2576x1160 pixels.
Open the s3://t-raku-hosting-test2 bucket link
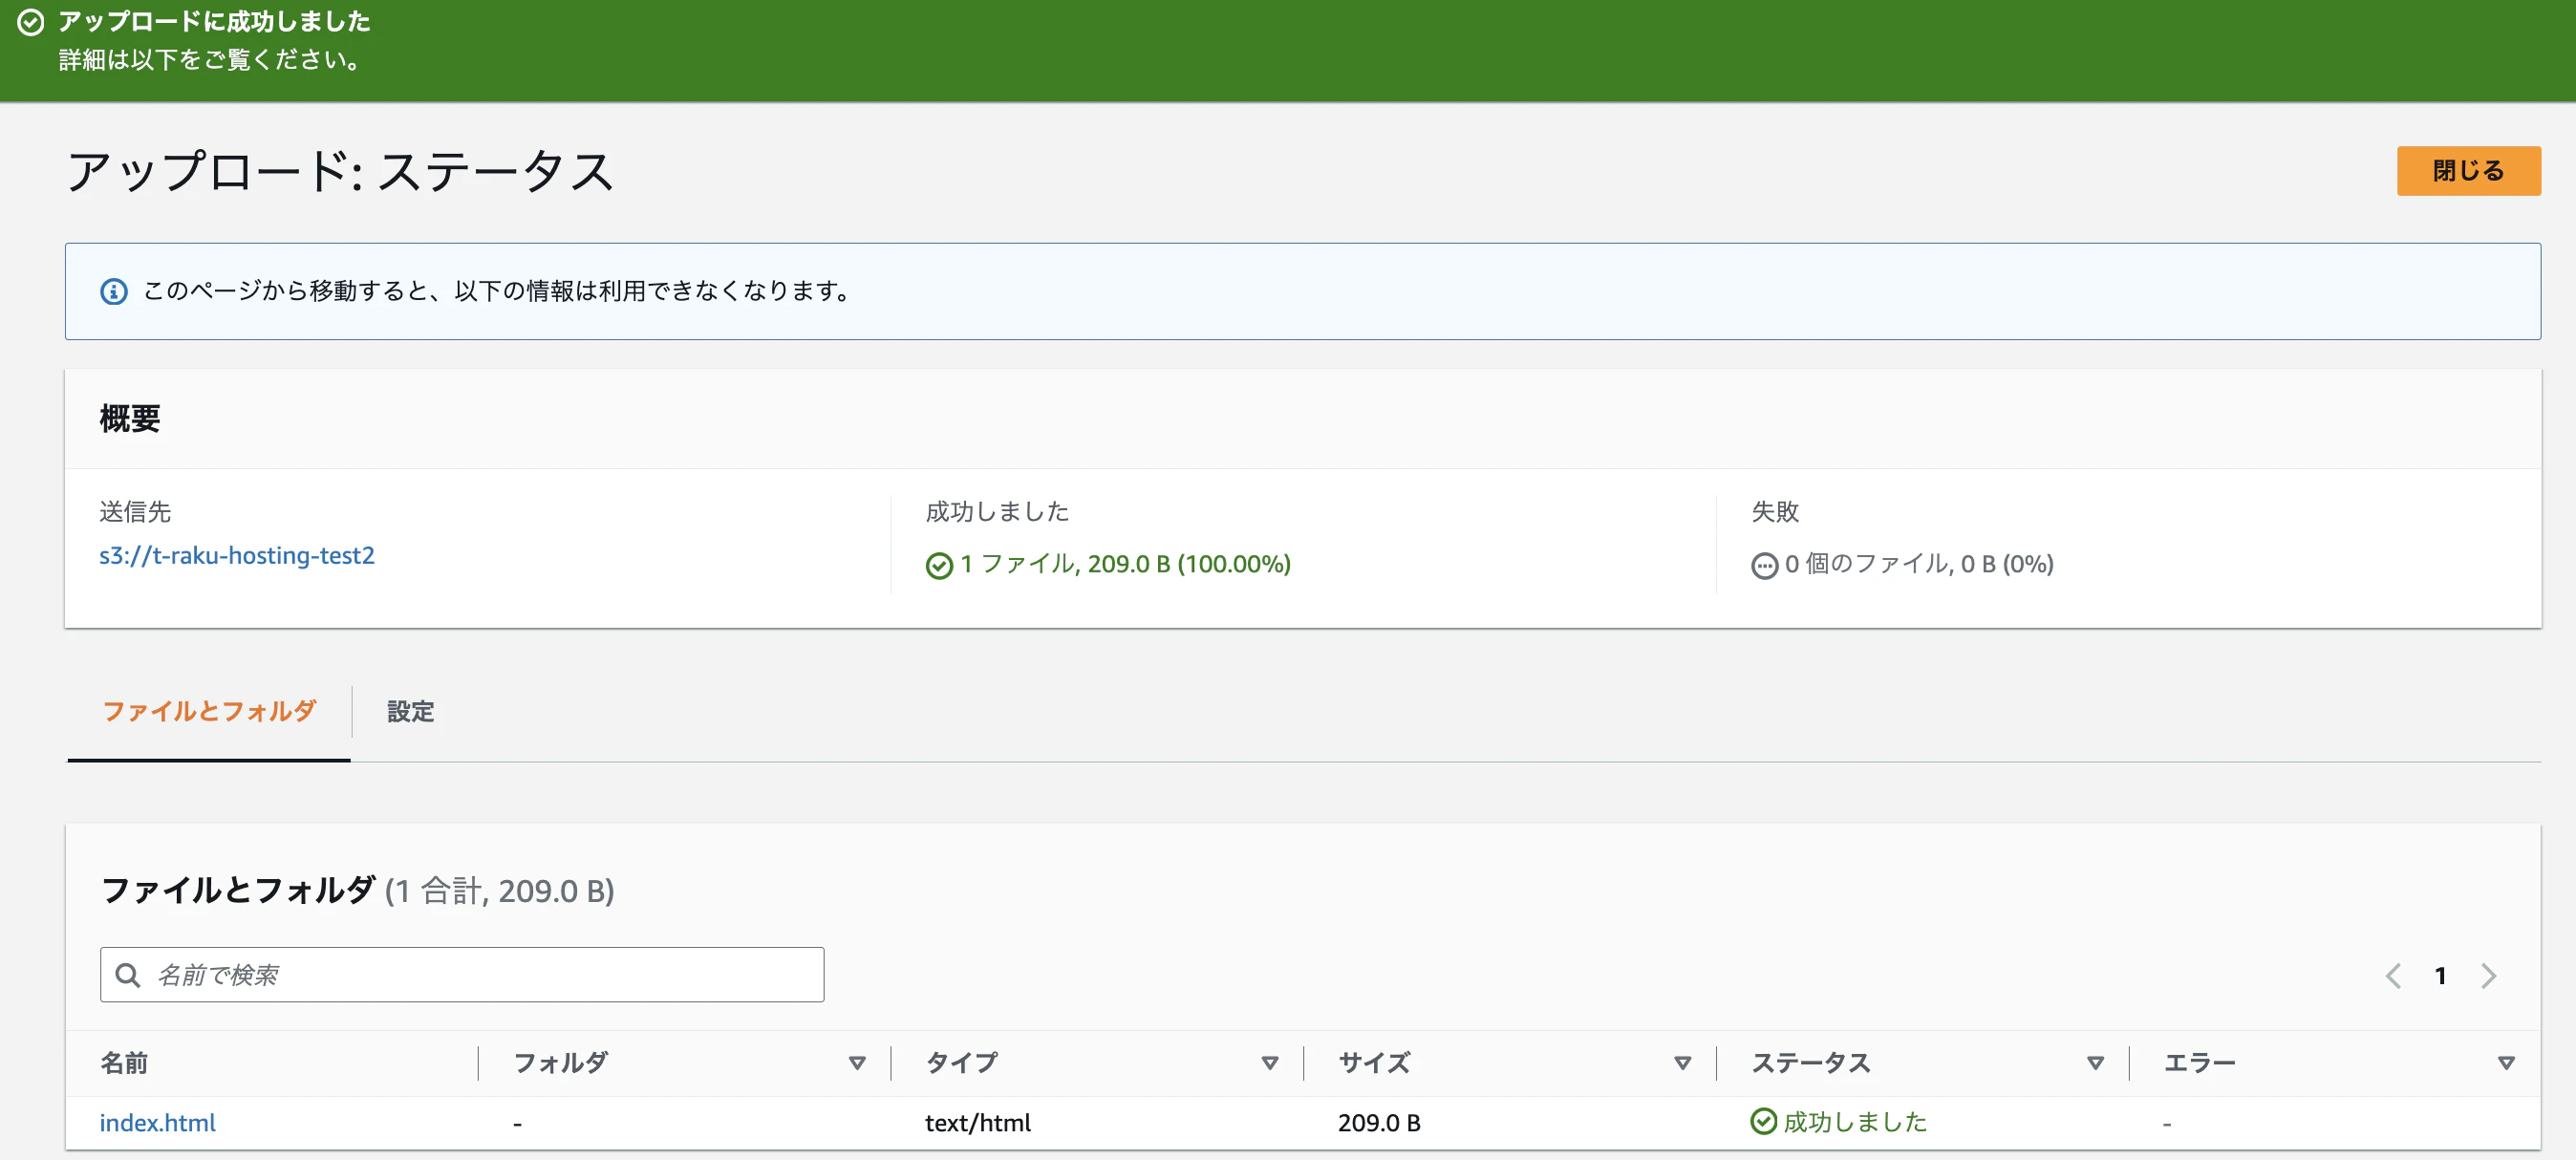(x=237, y=556)
